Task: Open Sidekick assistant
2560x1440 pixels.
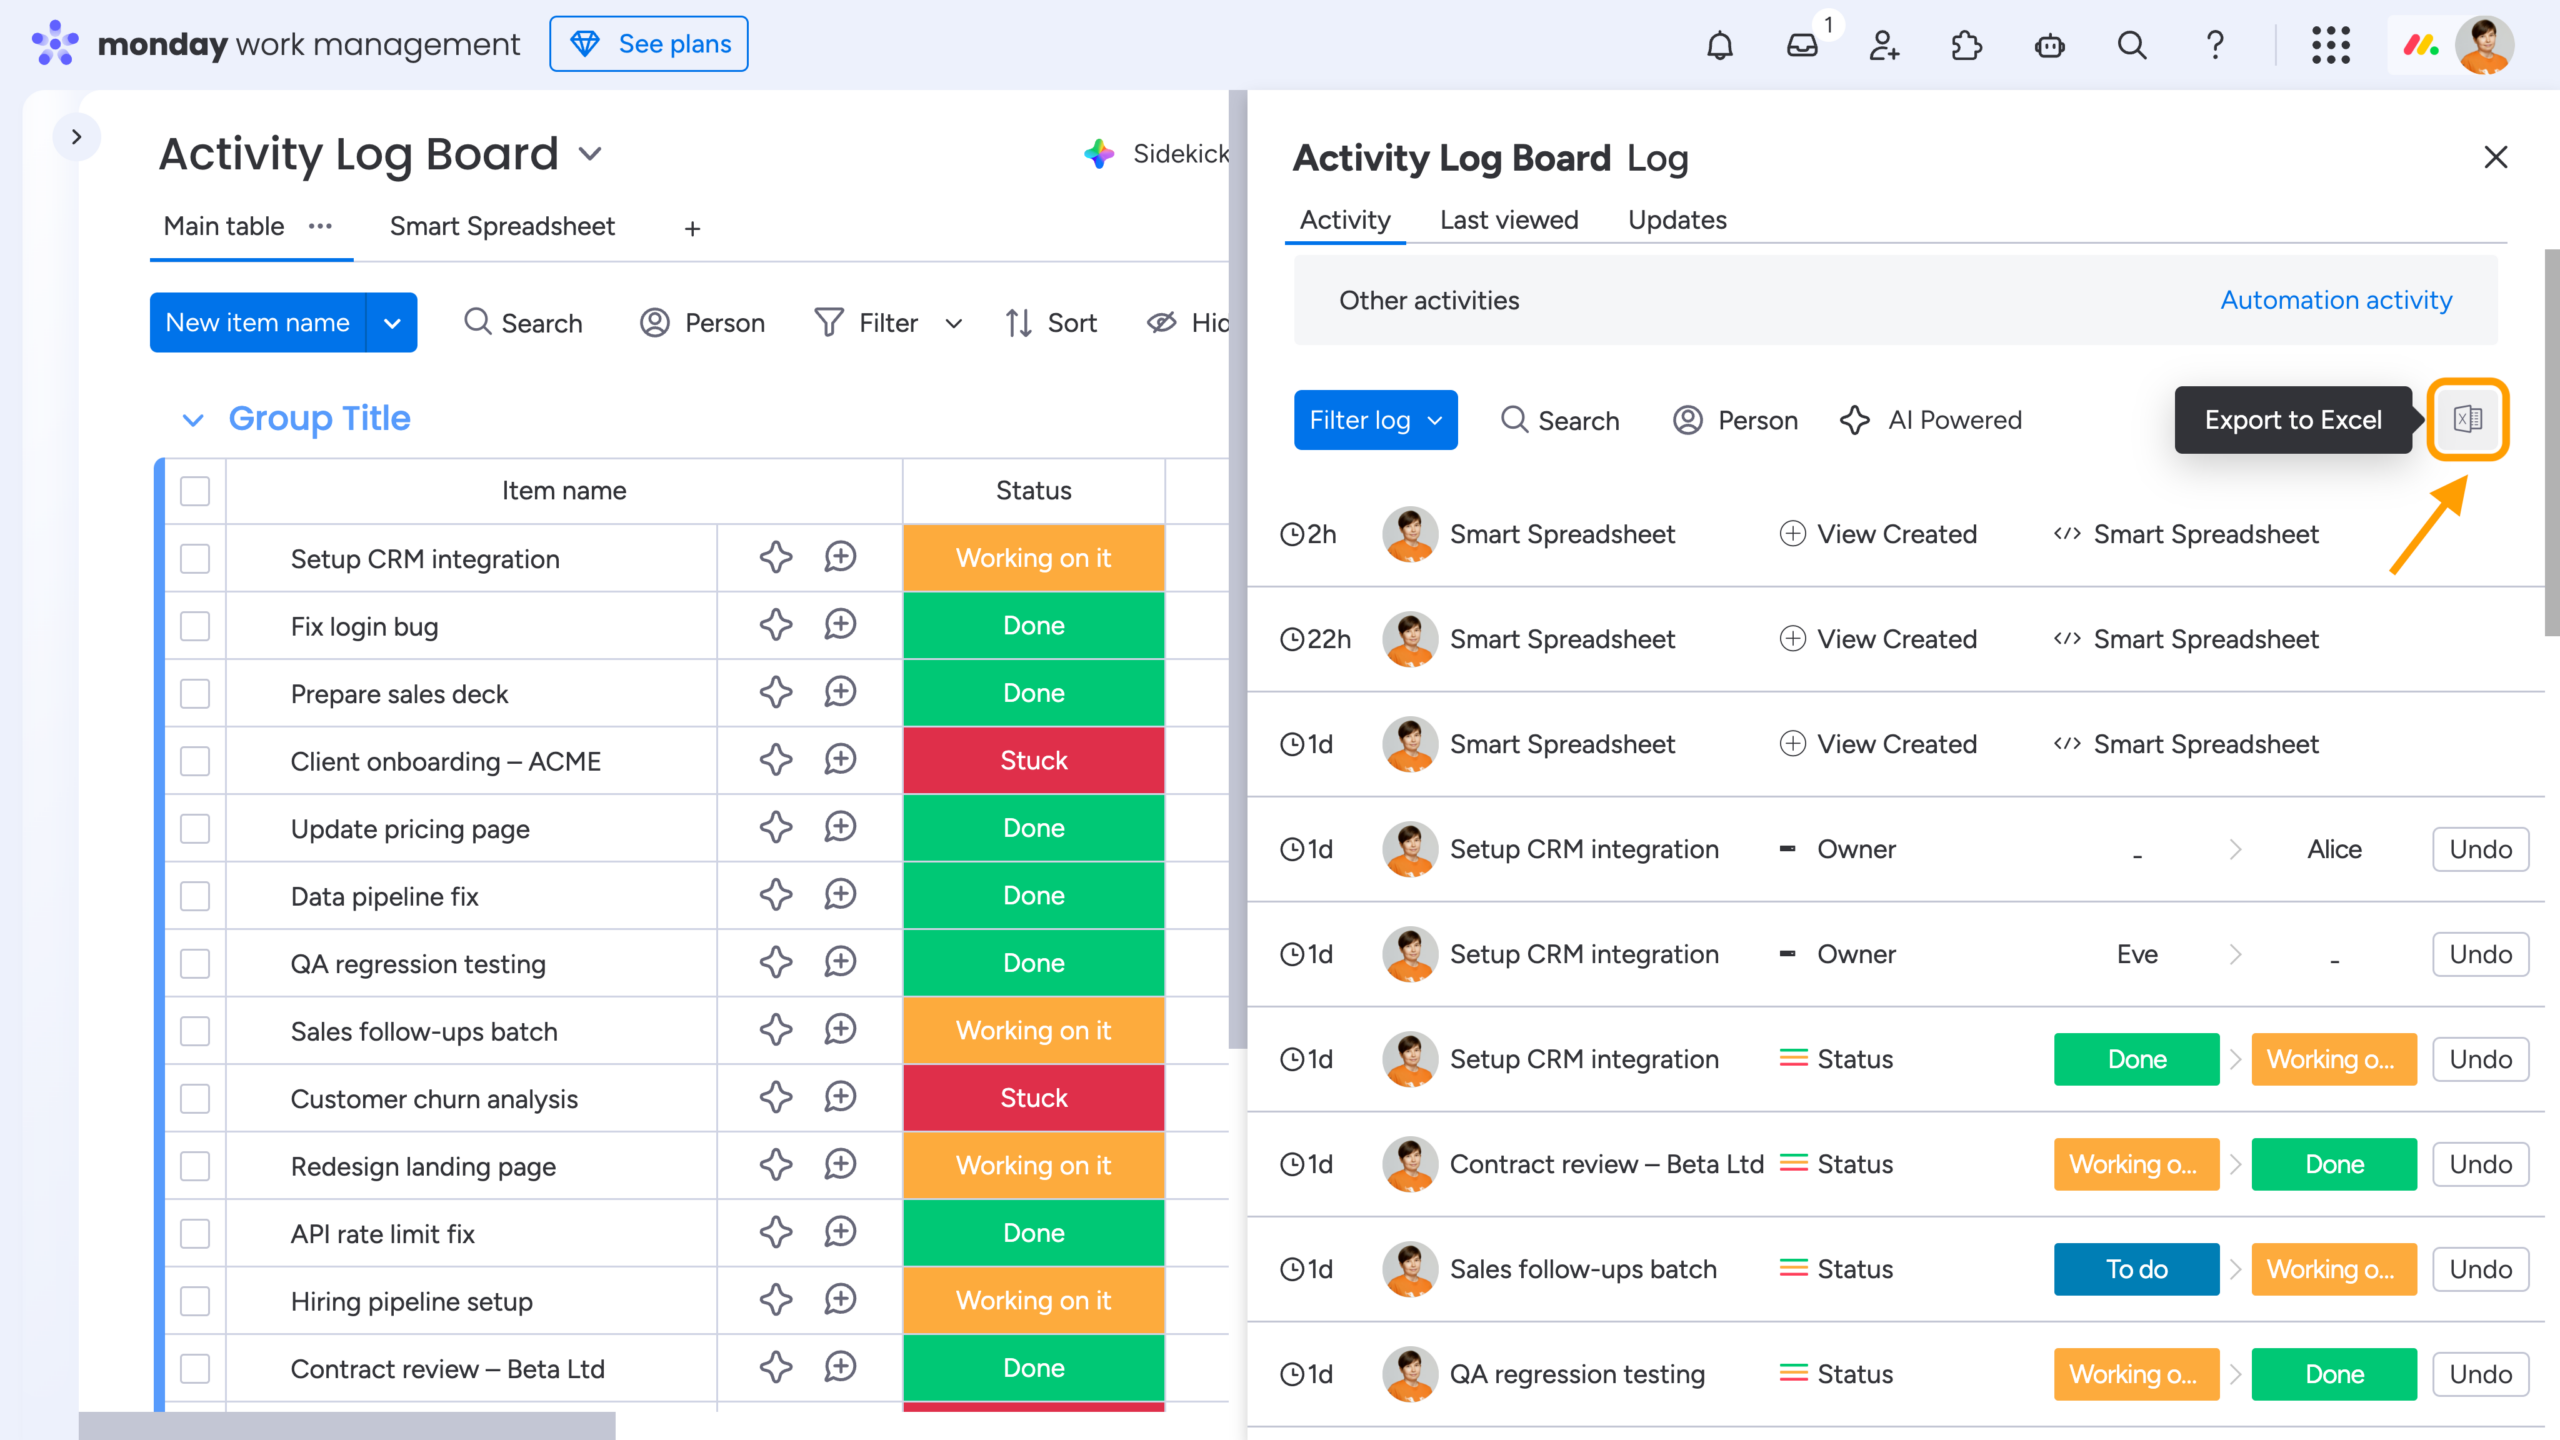Action: [x=1157, y=154]
